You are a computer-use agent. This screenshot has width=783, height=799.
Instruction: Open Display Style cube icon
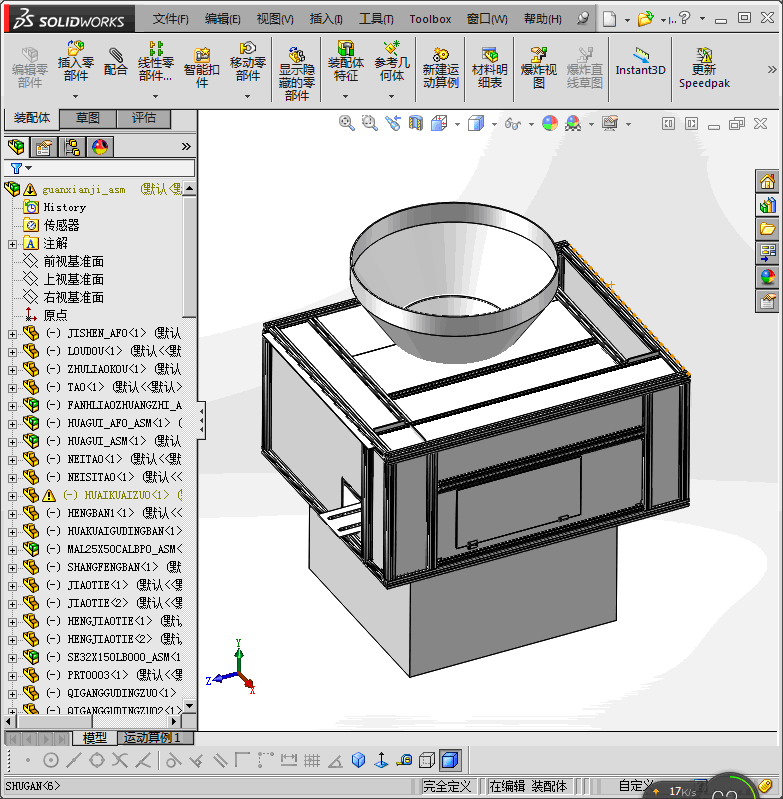click(476, 123)
